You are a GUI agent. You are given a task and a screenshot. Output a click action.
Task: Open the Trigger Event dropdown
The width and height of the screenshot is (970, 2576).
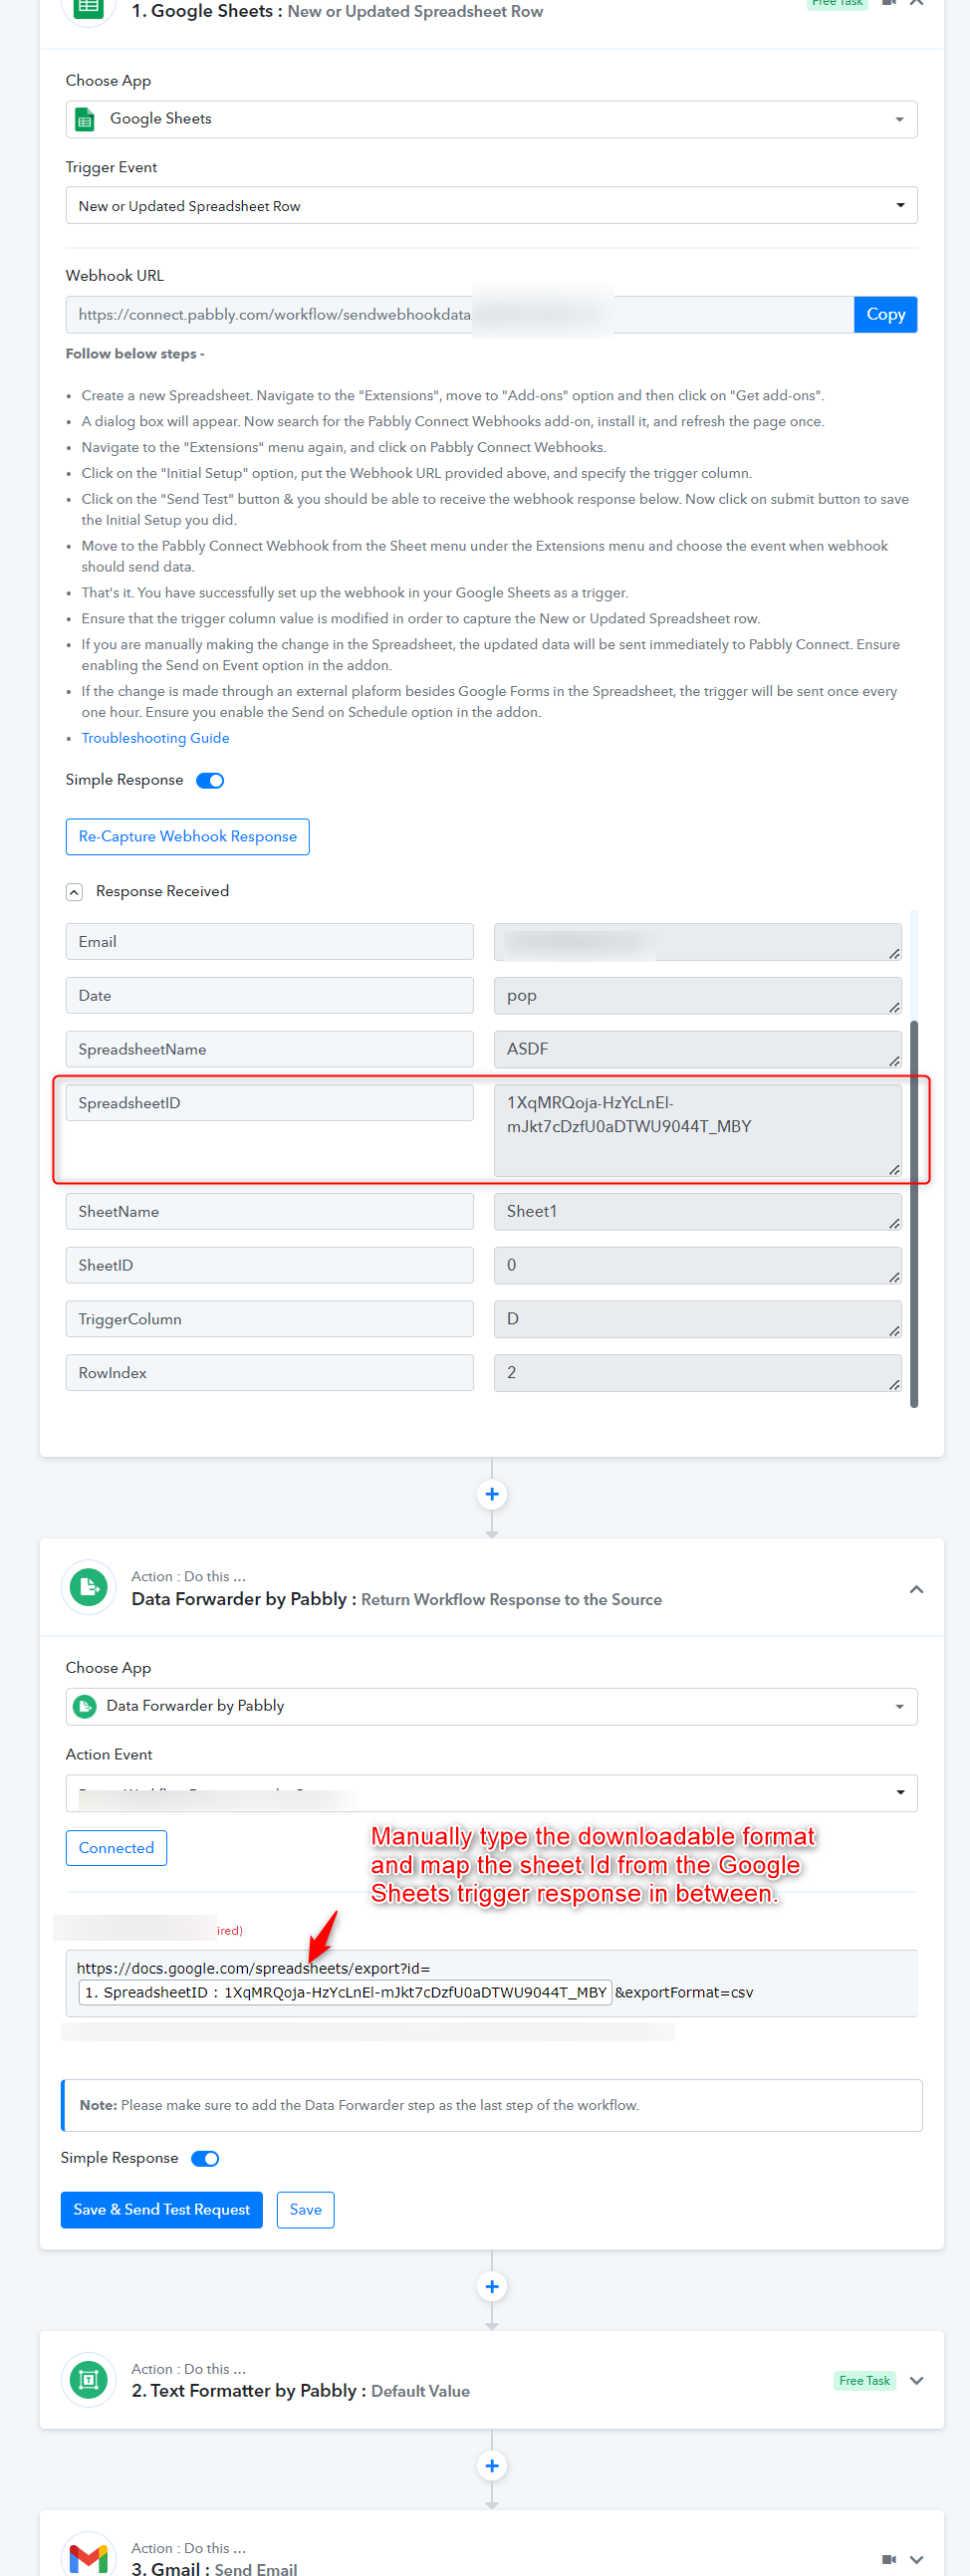492,205
